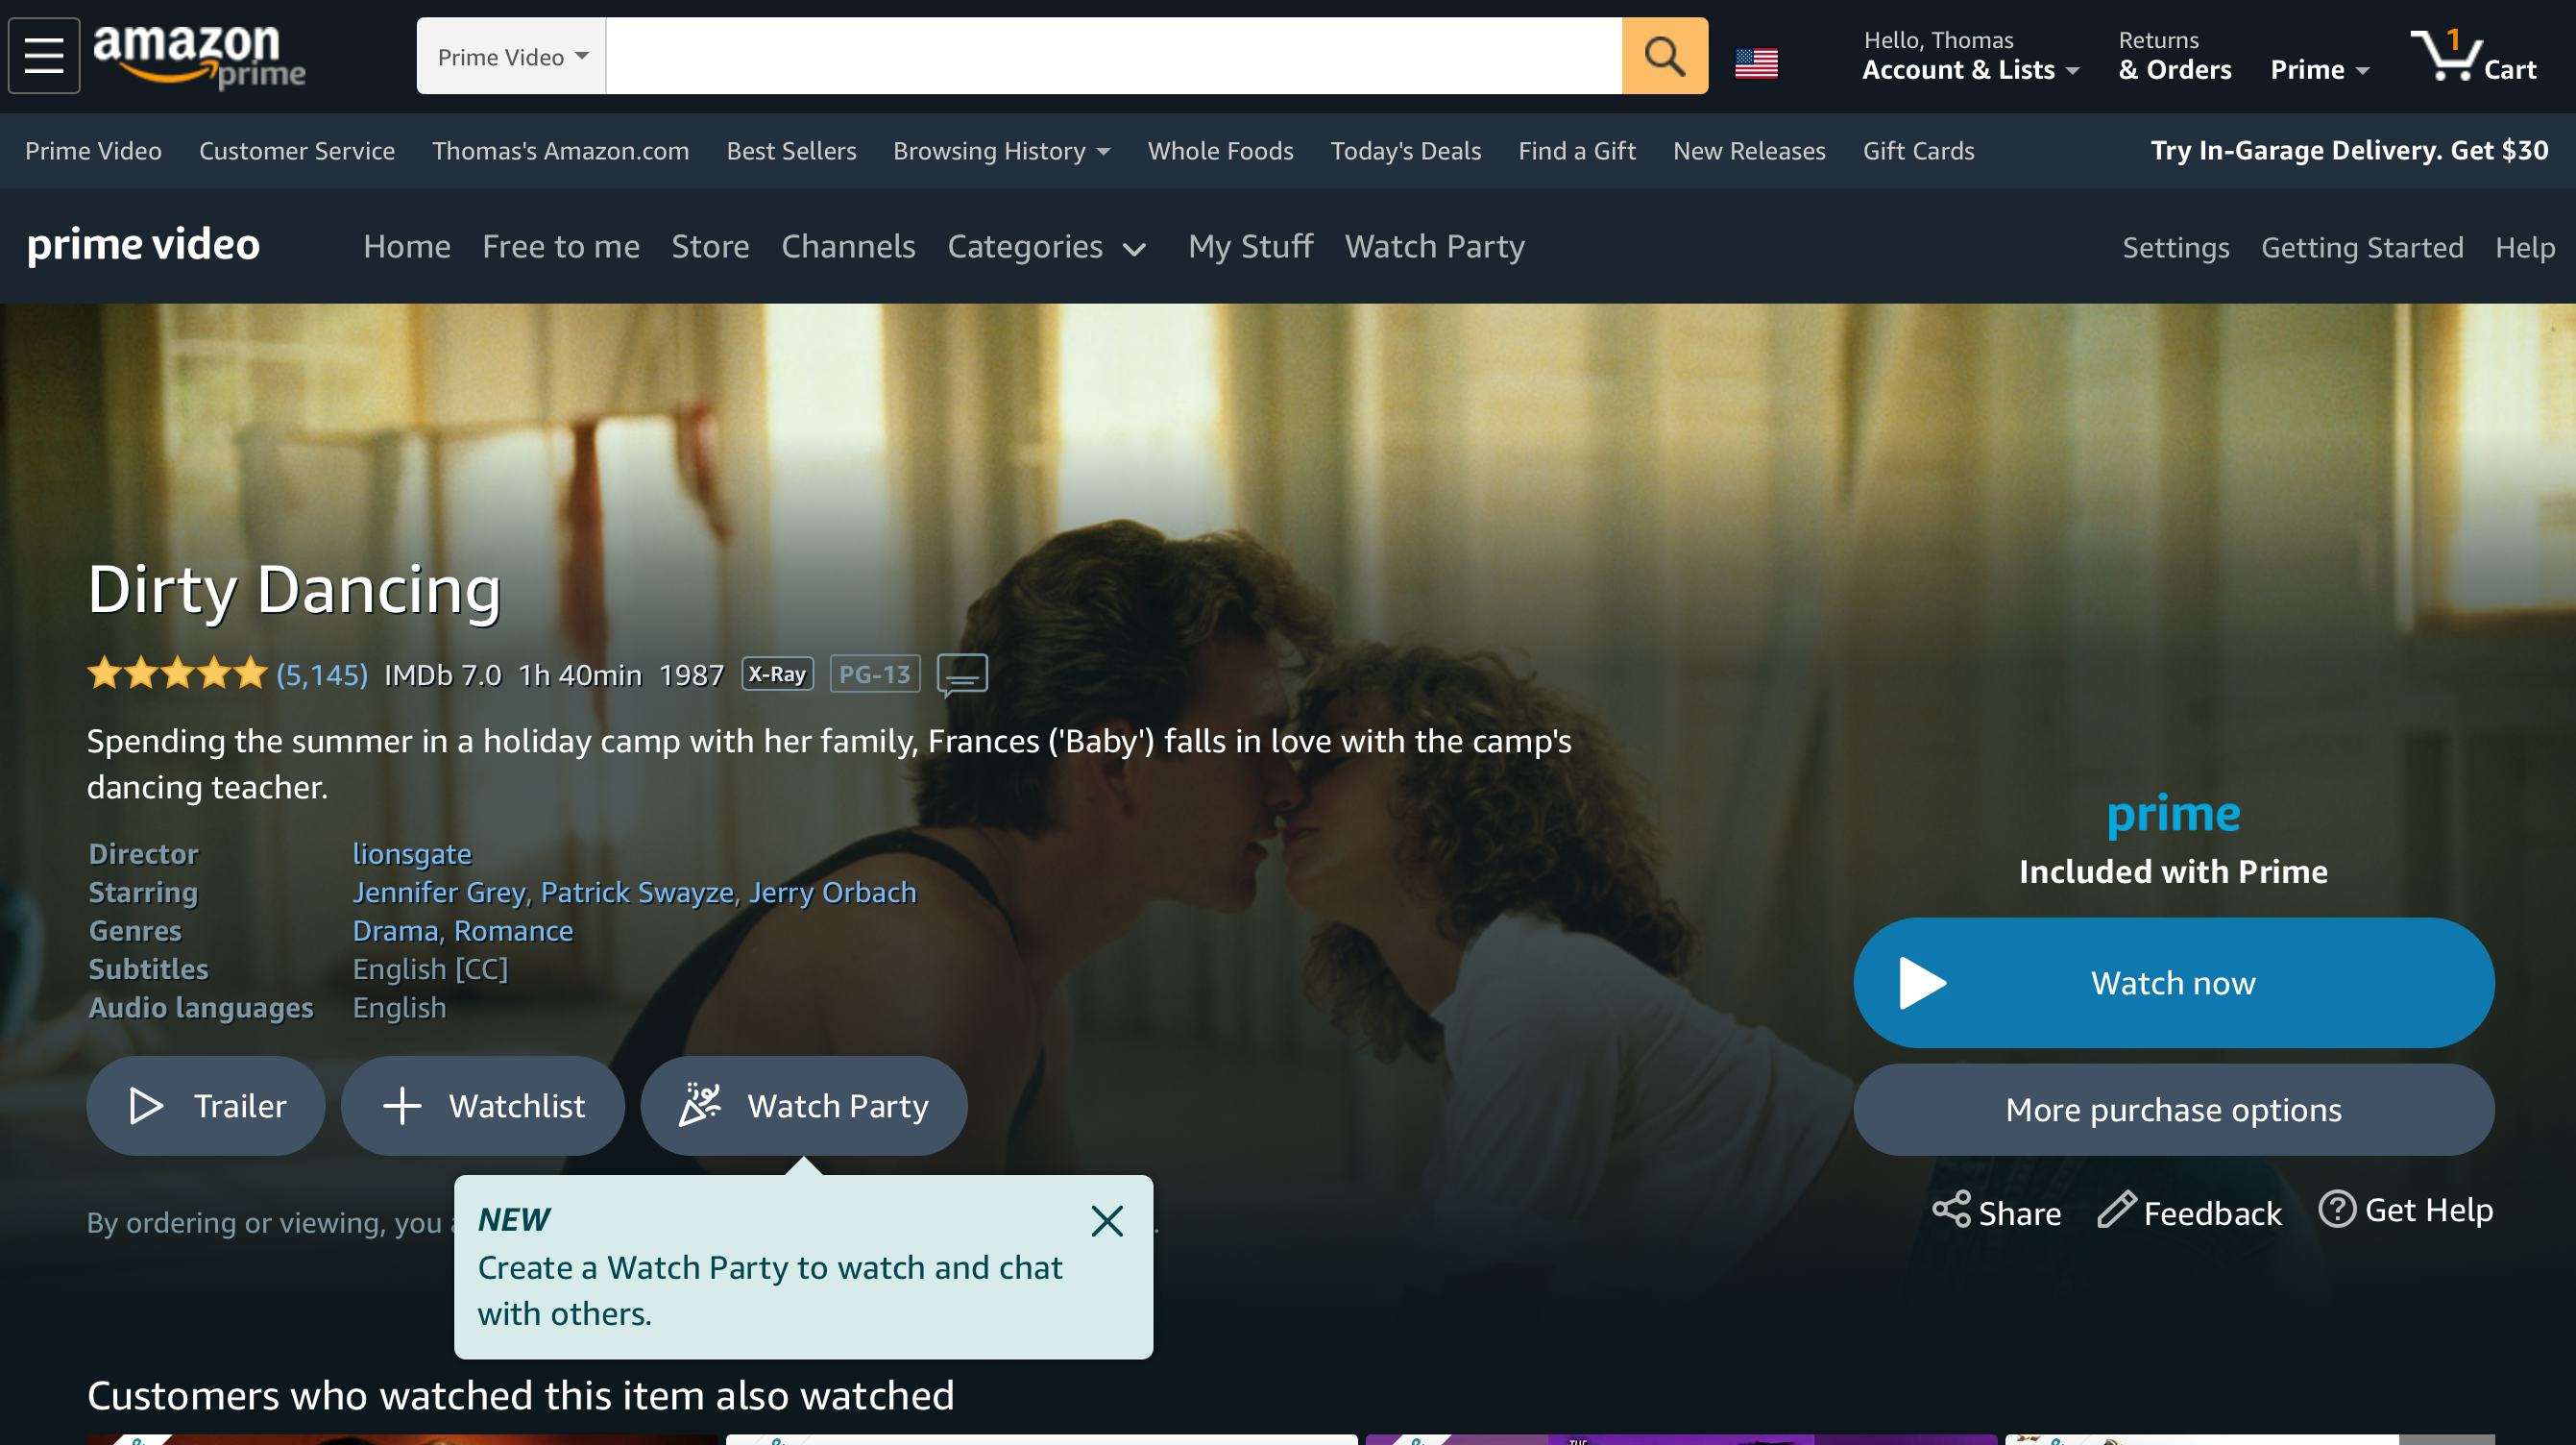This screenshot has height=1445, width=2576.
Task: Open the Share options
Action: (1994, 1212)
